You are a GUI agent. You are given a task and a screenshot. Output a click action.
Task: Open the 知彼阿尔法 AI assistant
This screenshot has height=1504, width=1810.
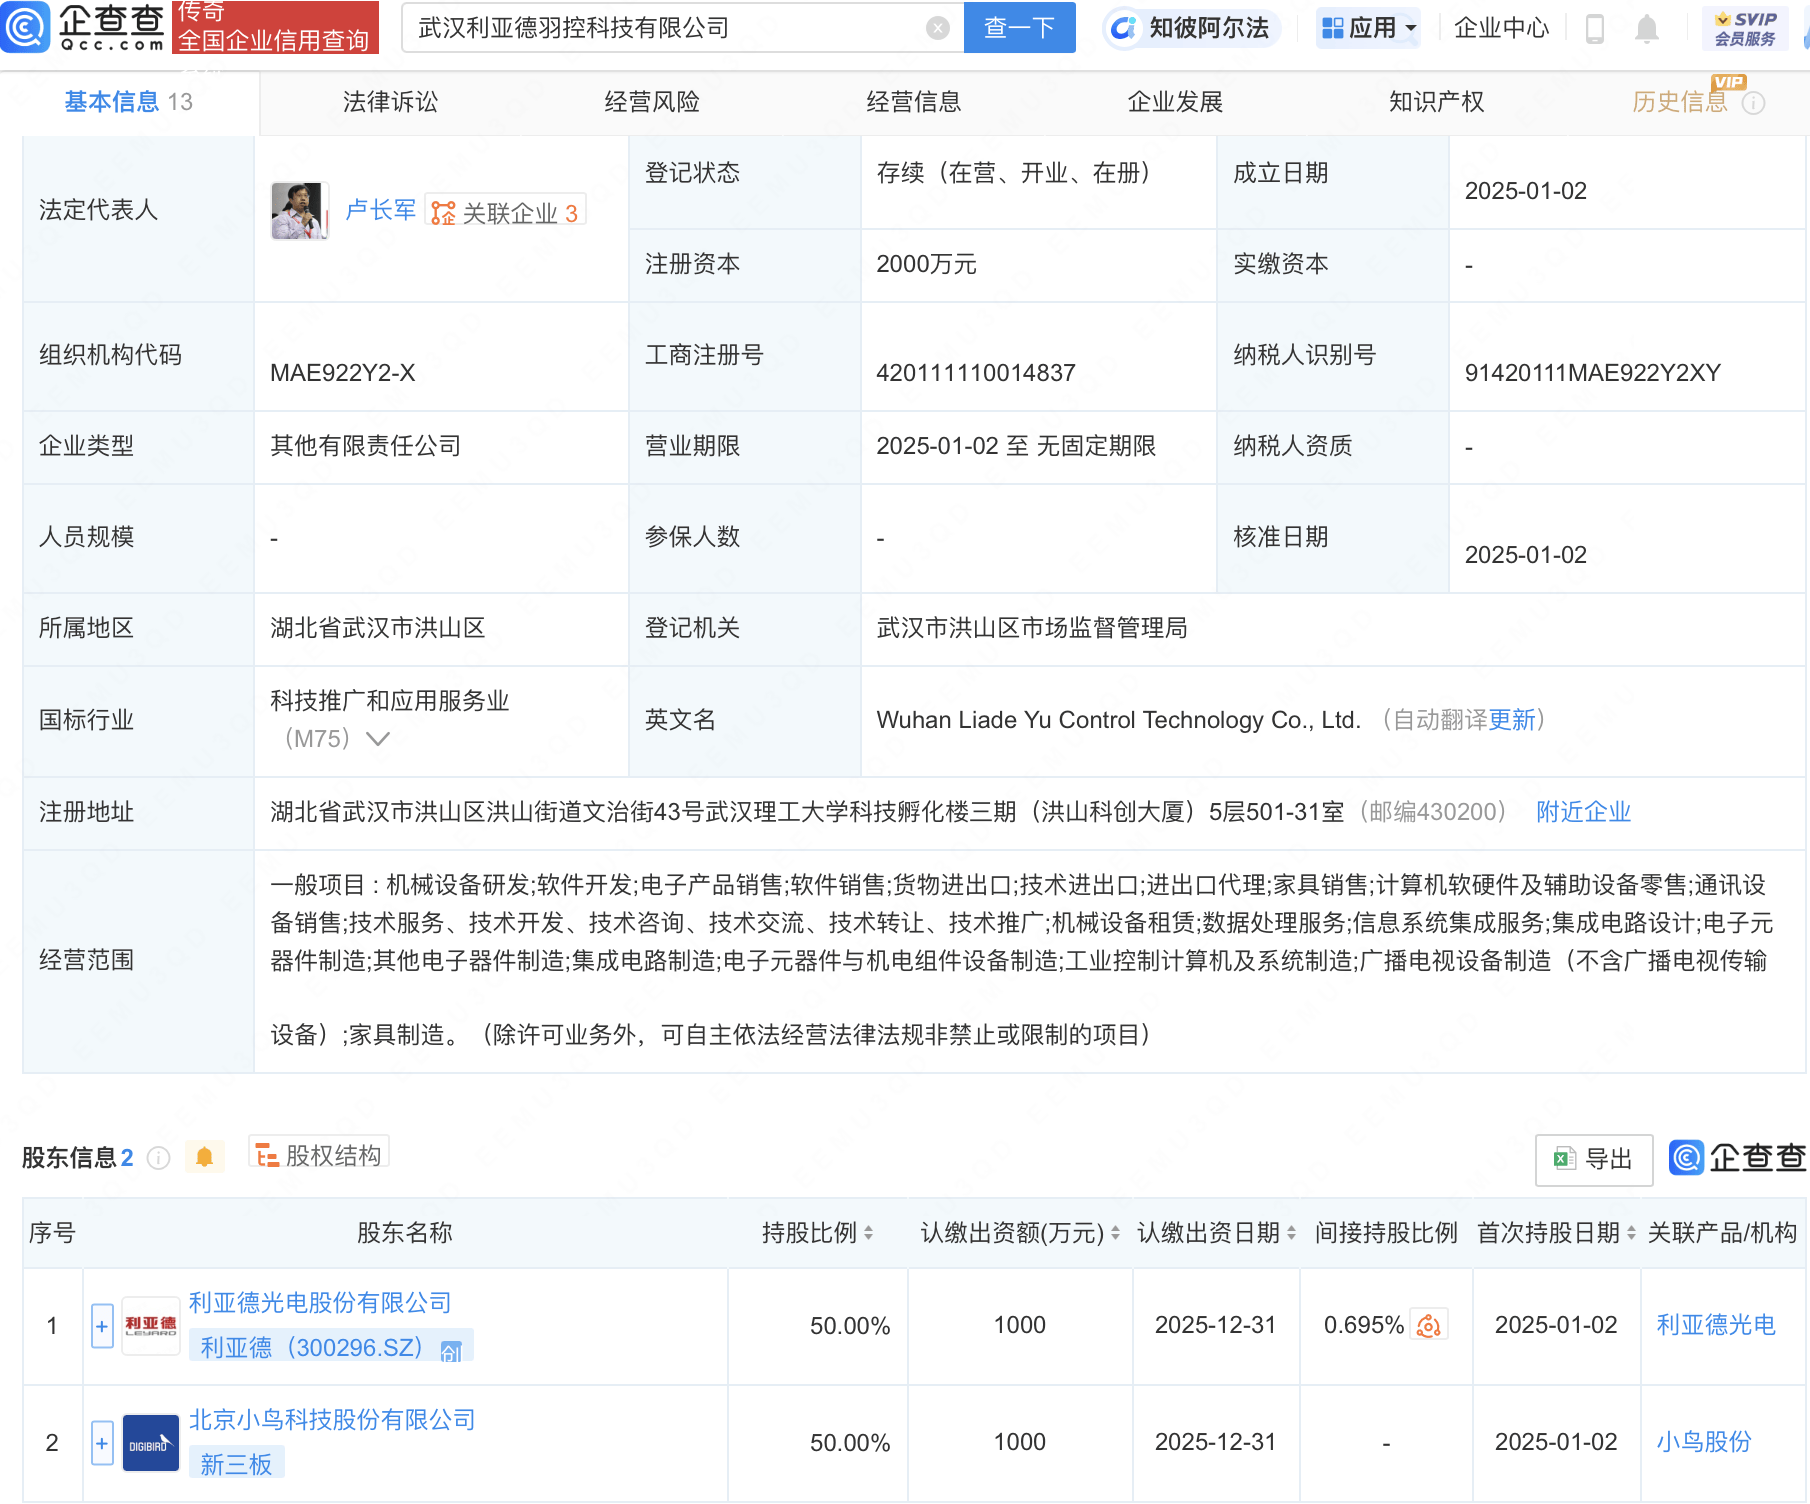(1191, 28)
